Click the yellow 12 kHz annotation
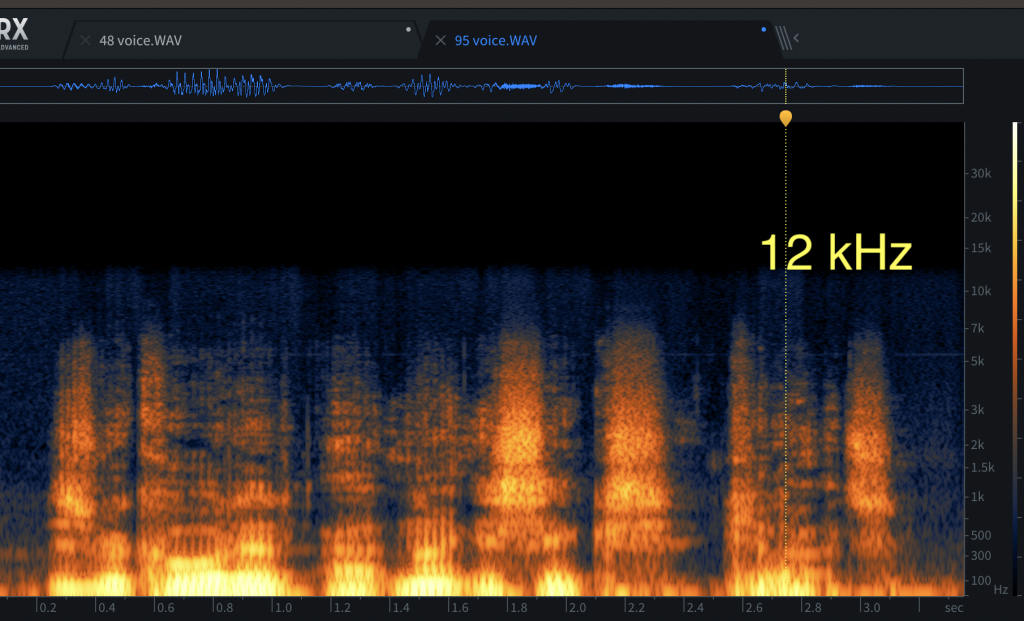 (x=836, y=253)
